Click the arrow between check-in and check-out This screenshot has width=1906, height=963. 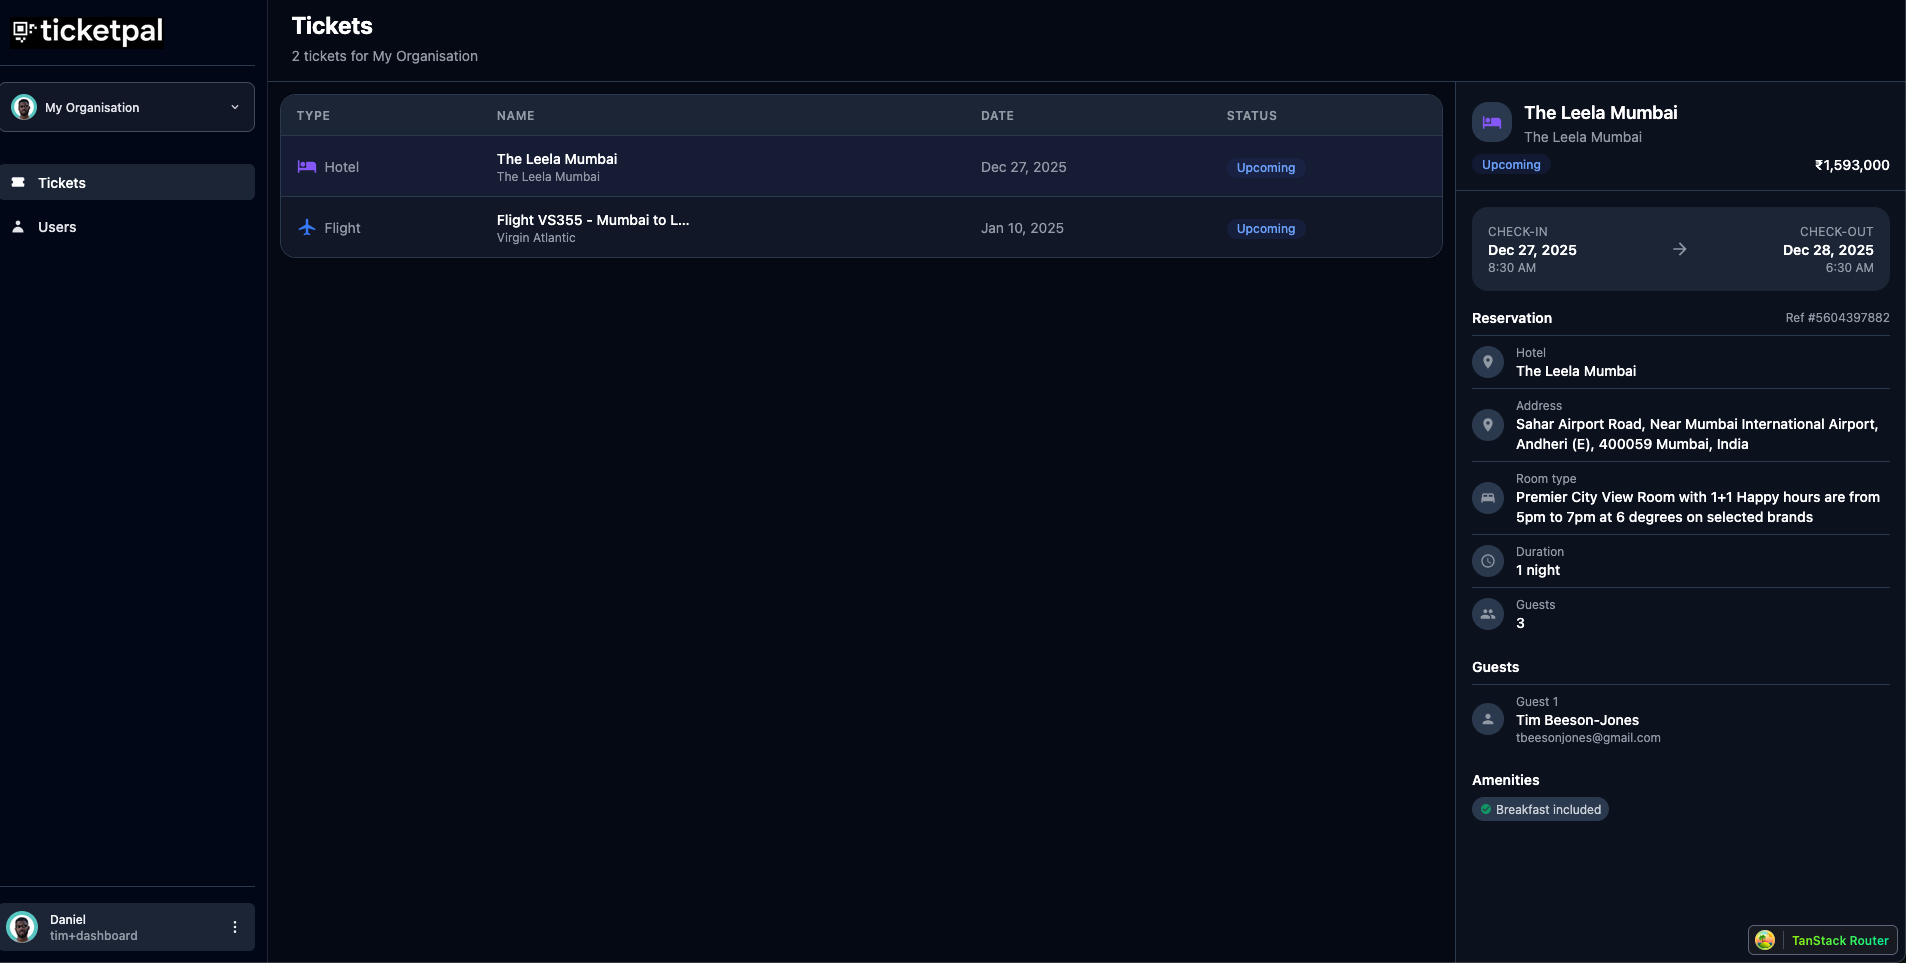pos(1679,249)
